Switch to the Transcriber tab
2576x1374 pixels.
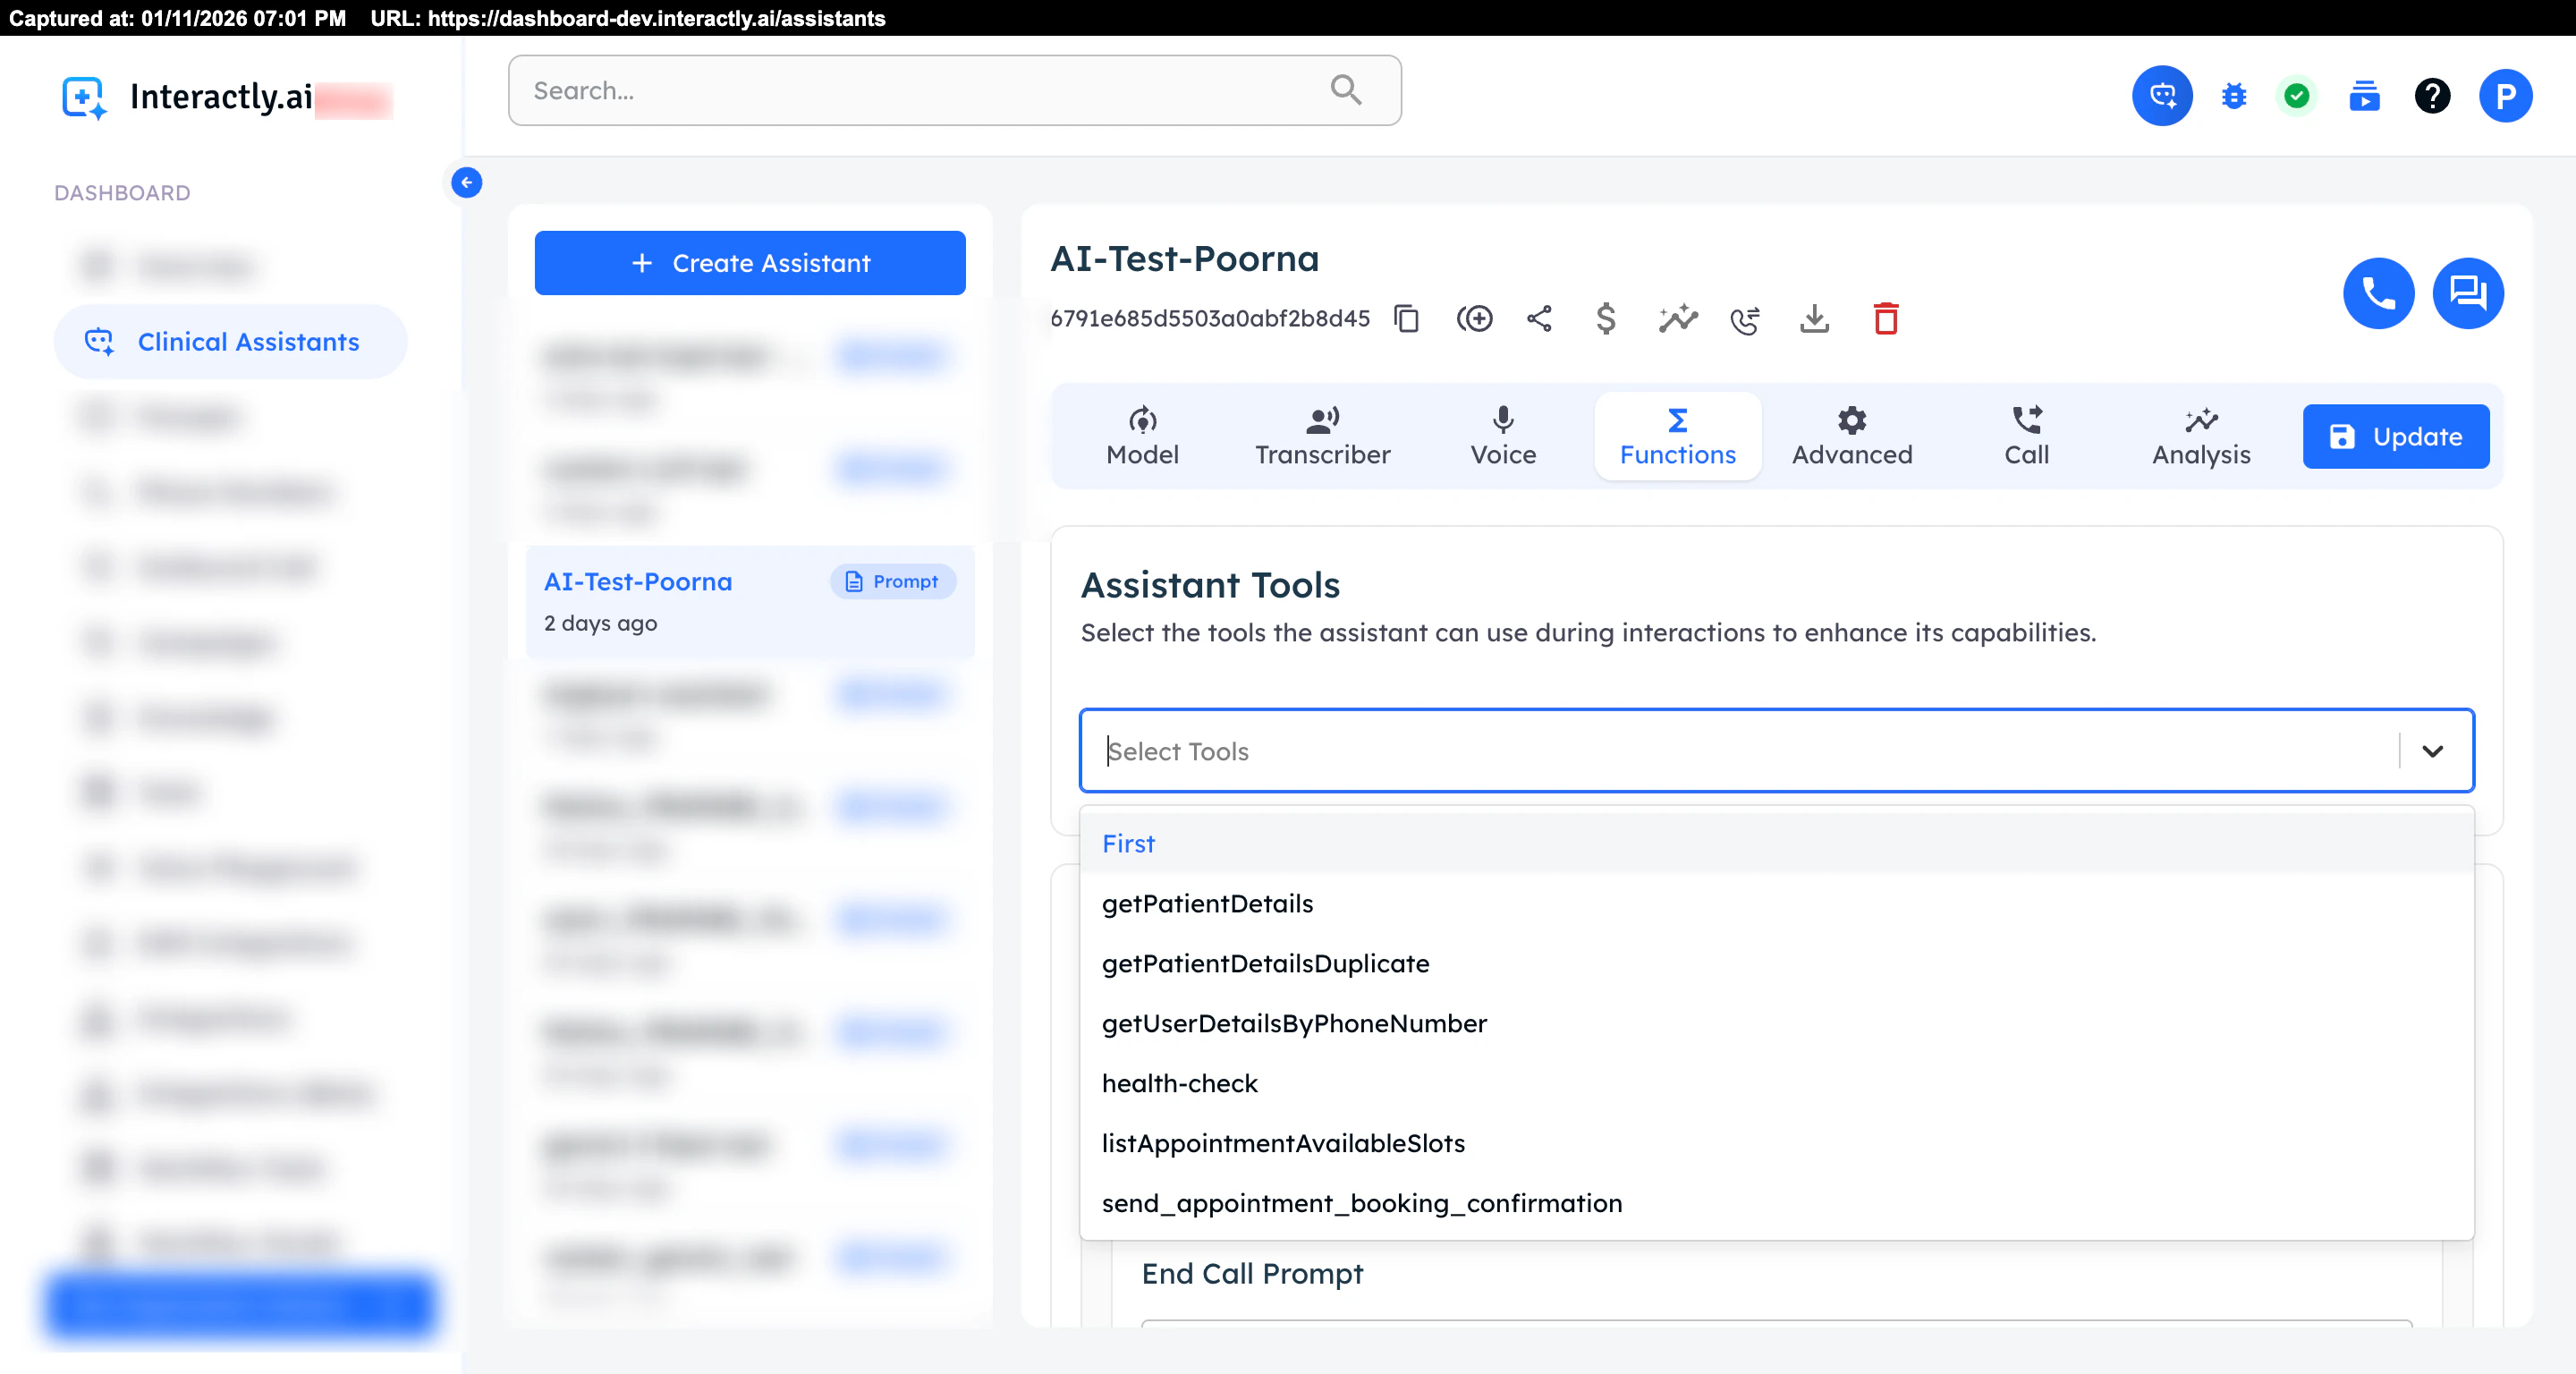[x=1322, y=436]
